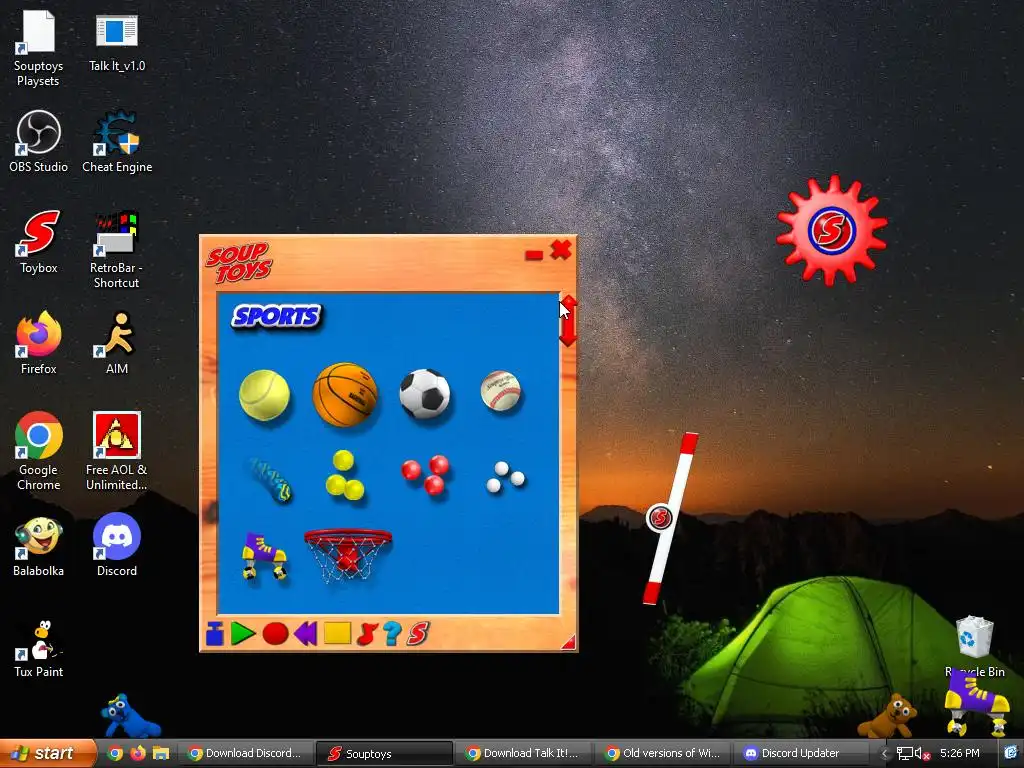The width and height of the screenshot is (1024, 768).
Task: Launch Firefox from the desktop
Action: point(39,343)
